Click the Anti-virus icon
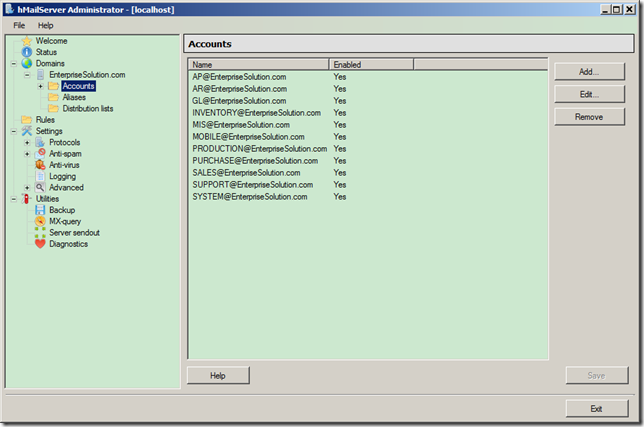Image resolution: width=644 pixels, height=427 pixels. point(40,165)
